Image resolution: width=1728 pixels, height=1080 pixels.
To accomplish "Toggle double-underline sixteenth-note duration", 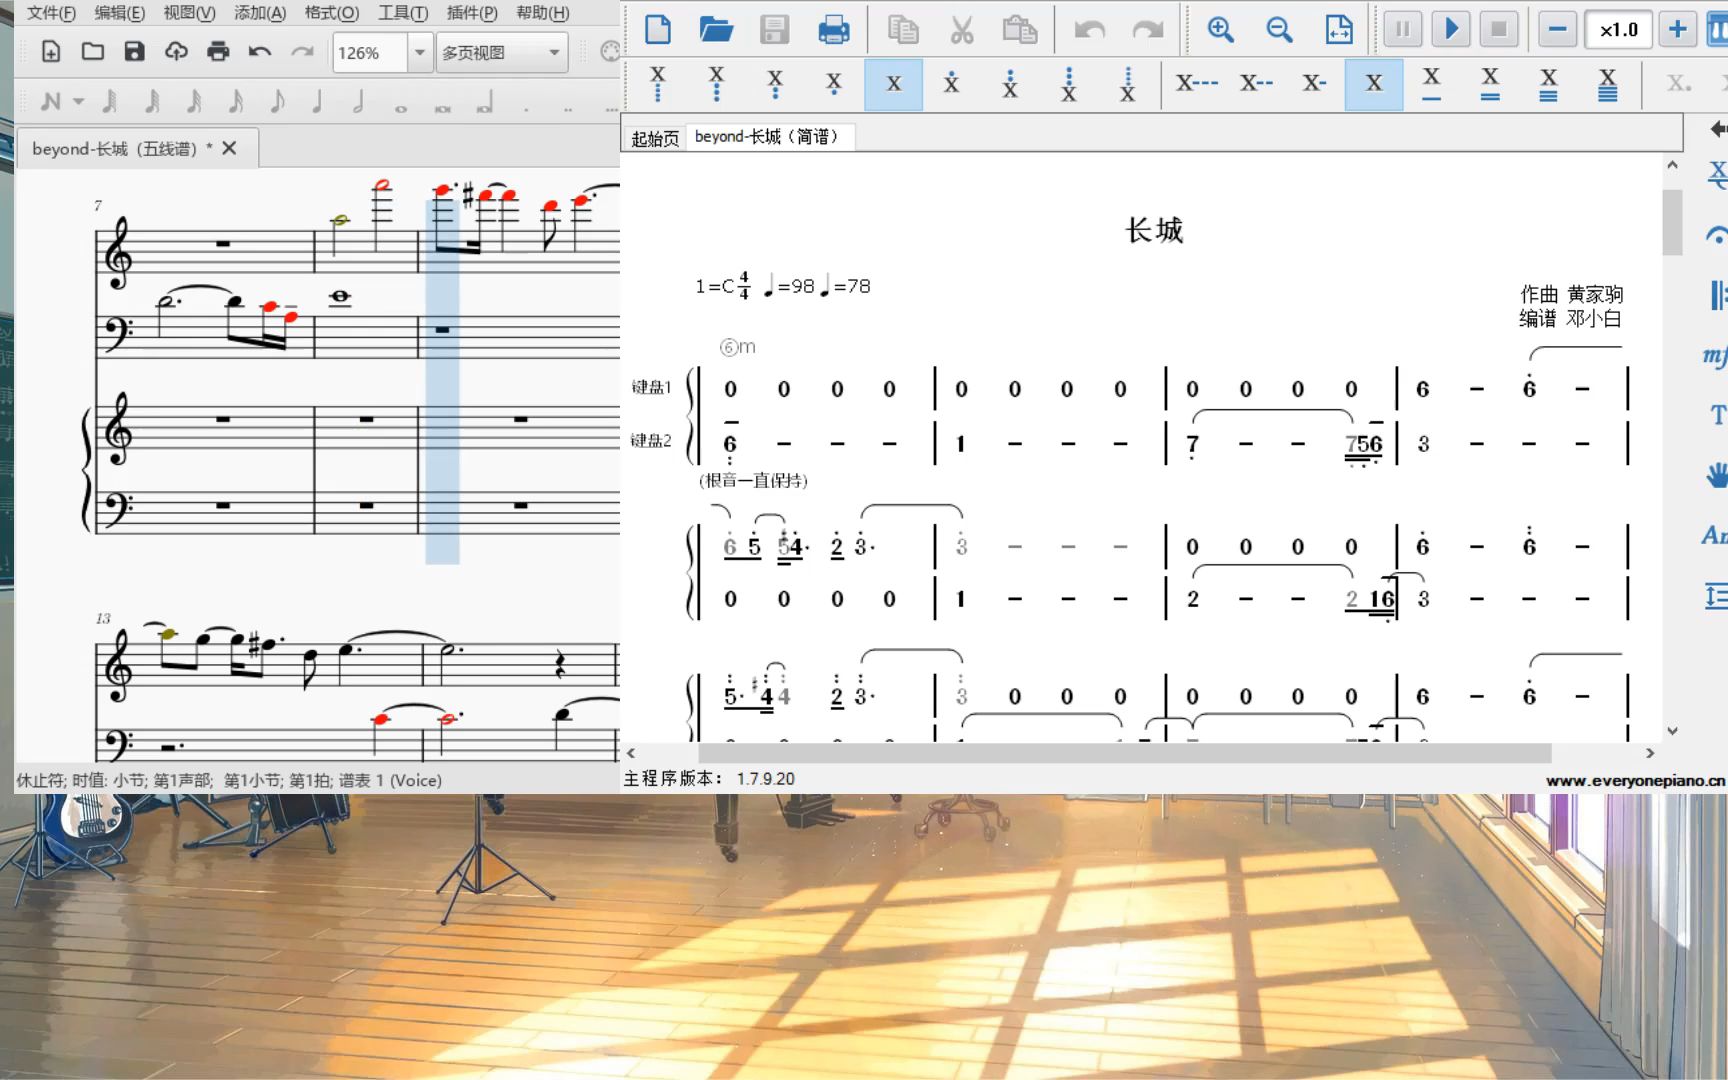I will point(1490,84).
